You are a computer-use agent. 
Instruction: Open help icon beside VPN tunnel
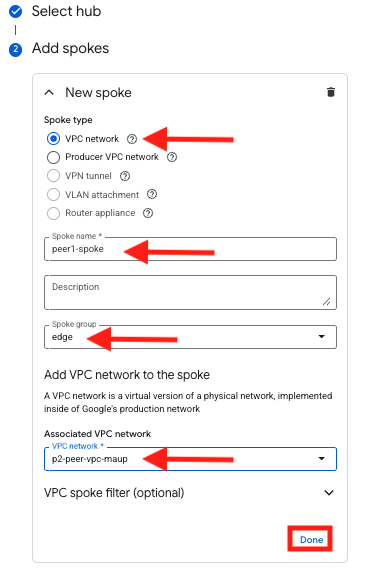pyautogui.click(x=125, y=176)
